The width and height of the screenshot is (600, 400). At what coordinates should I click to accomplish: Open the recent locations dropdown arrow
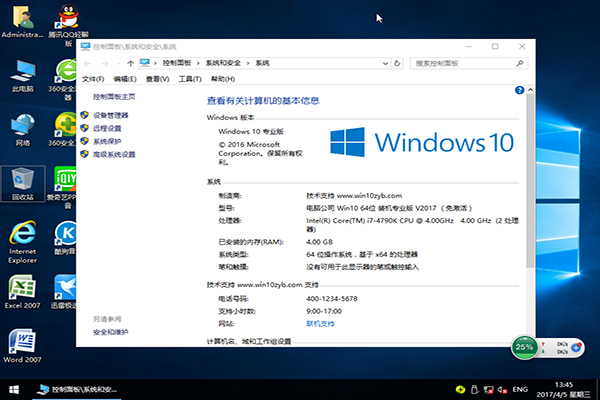coord(118,62)
